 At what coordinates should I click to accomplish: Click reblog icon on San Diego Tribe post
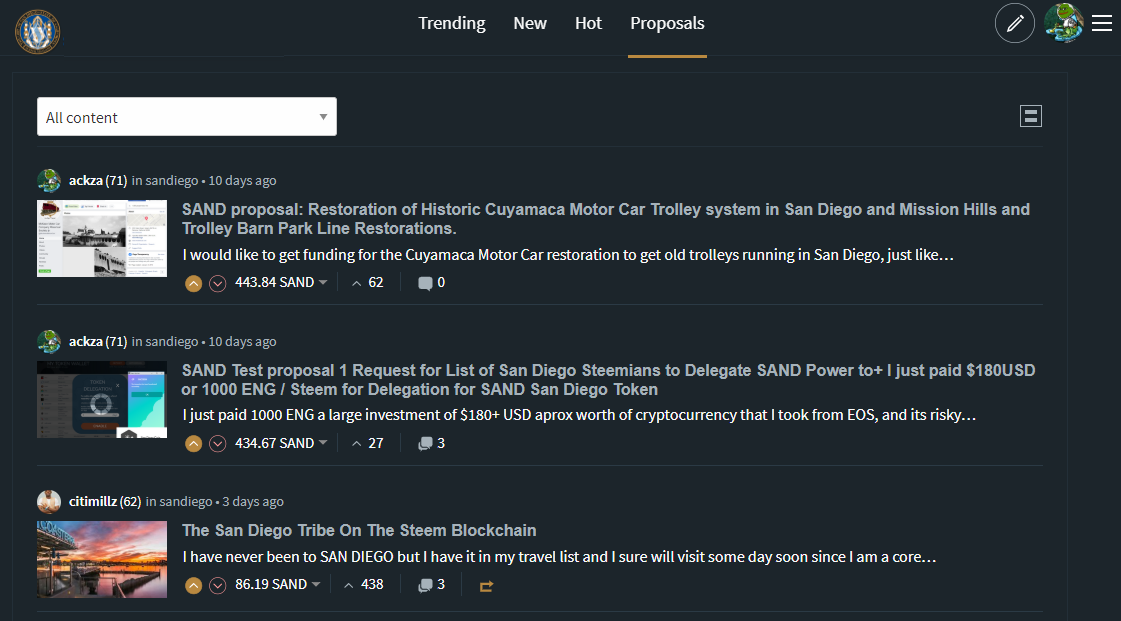coord(486,586)
